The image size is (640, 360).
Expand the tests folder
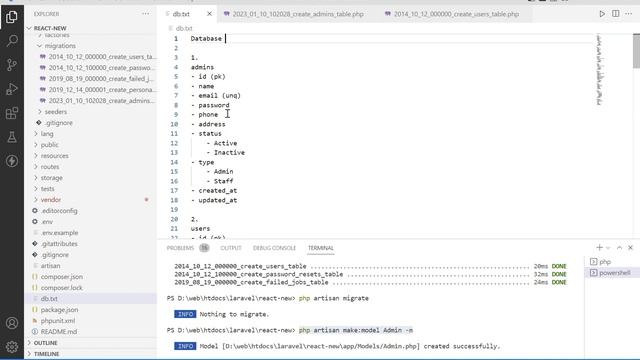[x=47, y=189]
